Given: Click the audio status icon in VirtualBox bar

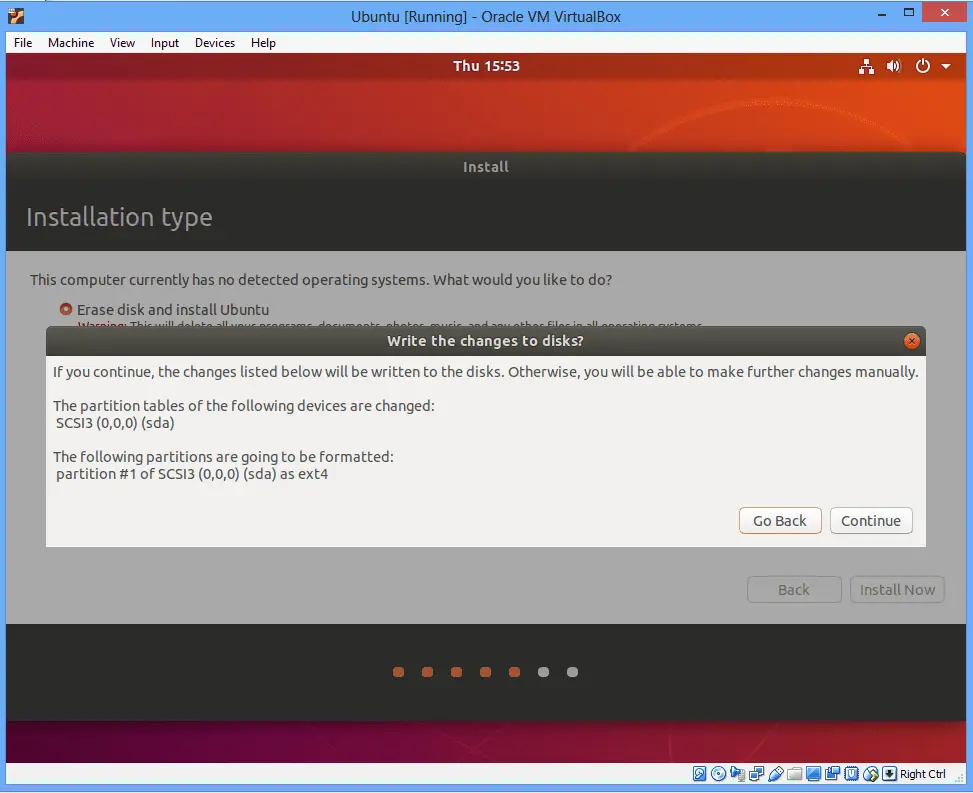Looking at the screenshot, I should coord(737,774).
